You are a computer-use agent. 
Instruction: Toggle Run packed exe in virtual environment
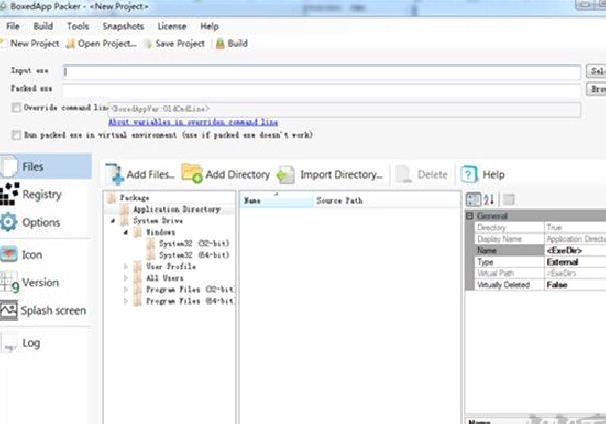(16, 135)
